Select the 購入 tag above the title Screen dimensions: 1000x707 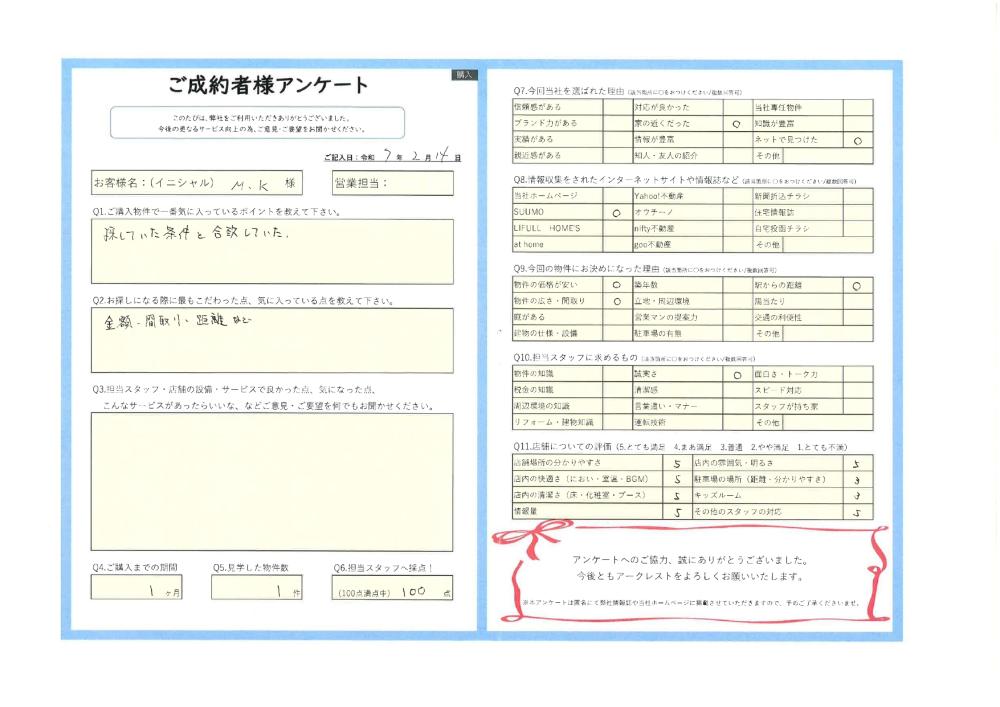pos(464,75)
